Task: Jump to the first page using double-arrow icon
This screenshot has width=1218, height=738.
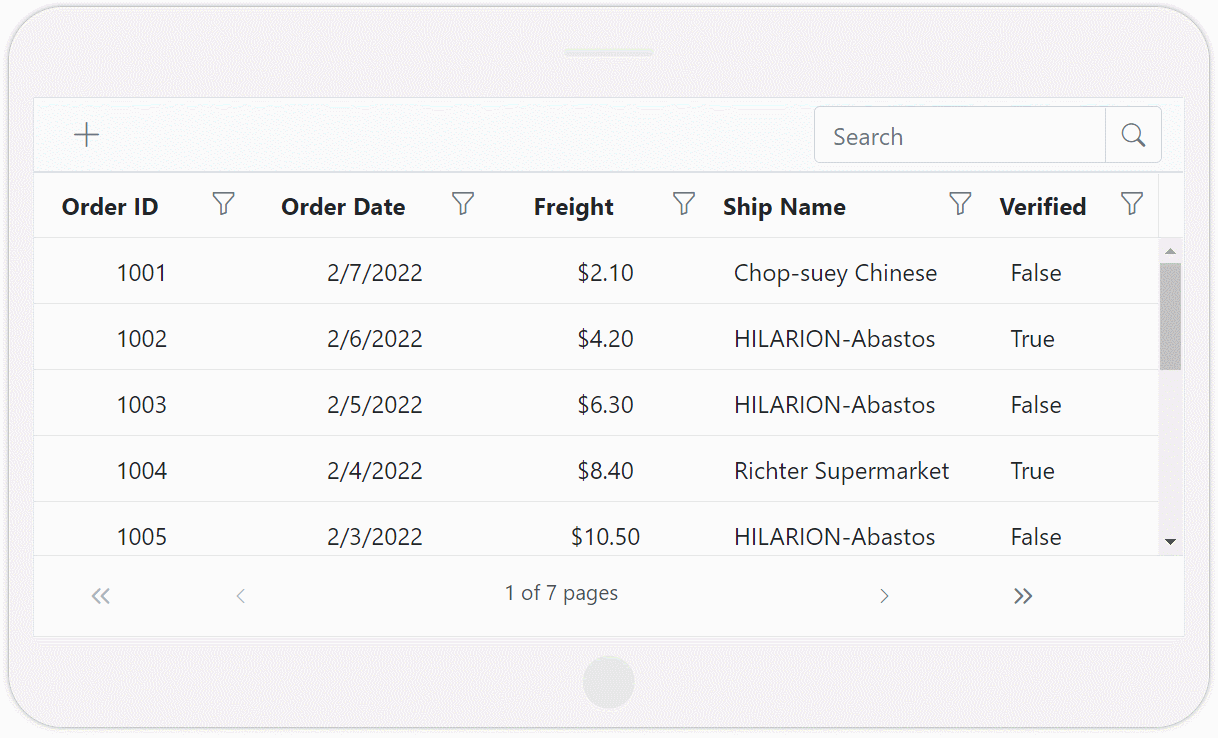Action: (100, 595)
